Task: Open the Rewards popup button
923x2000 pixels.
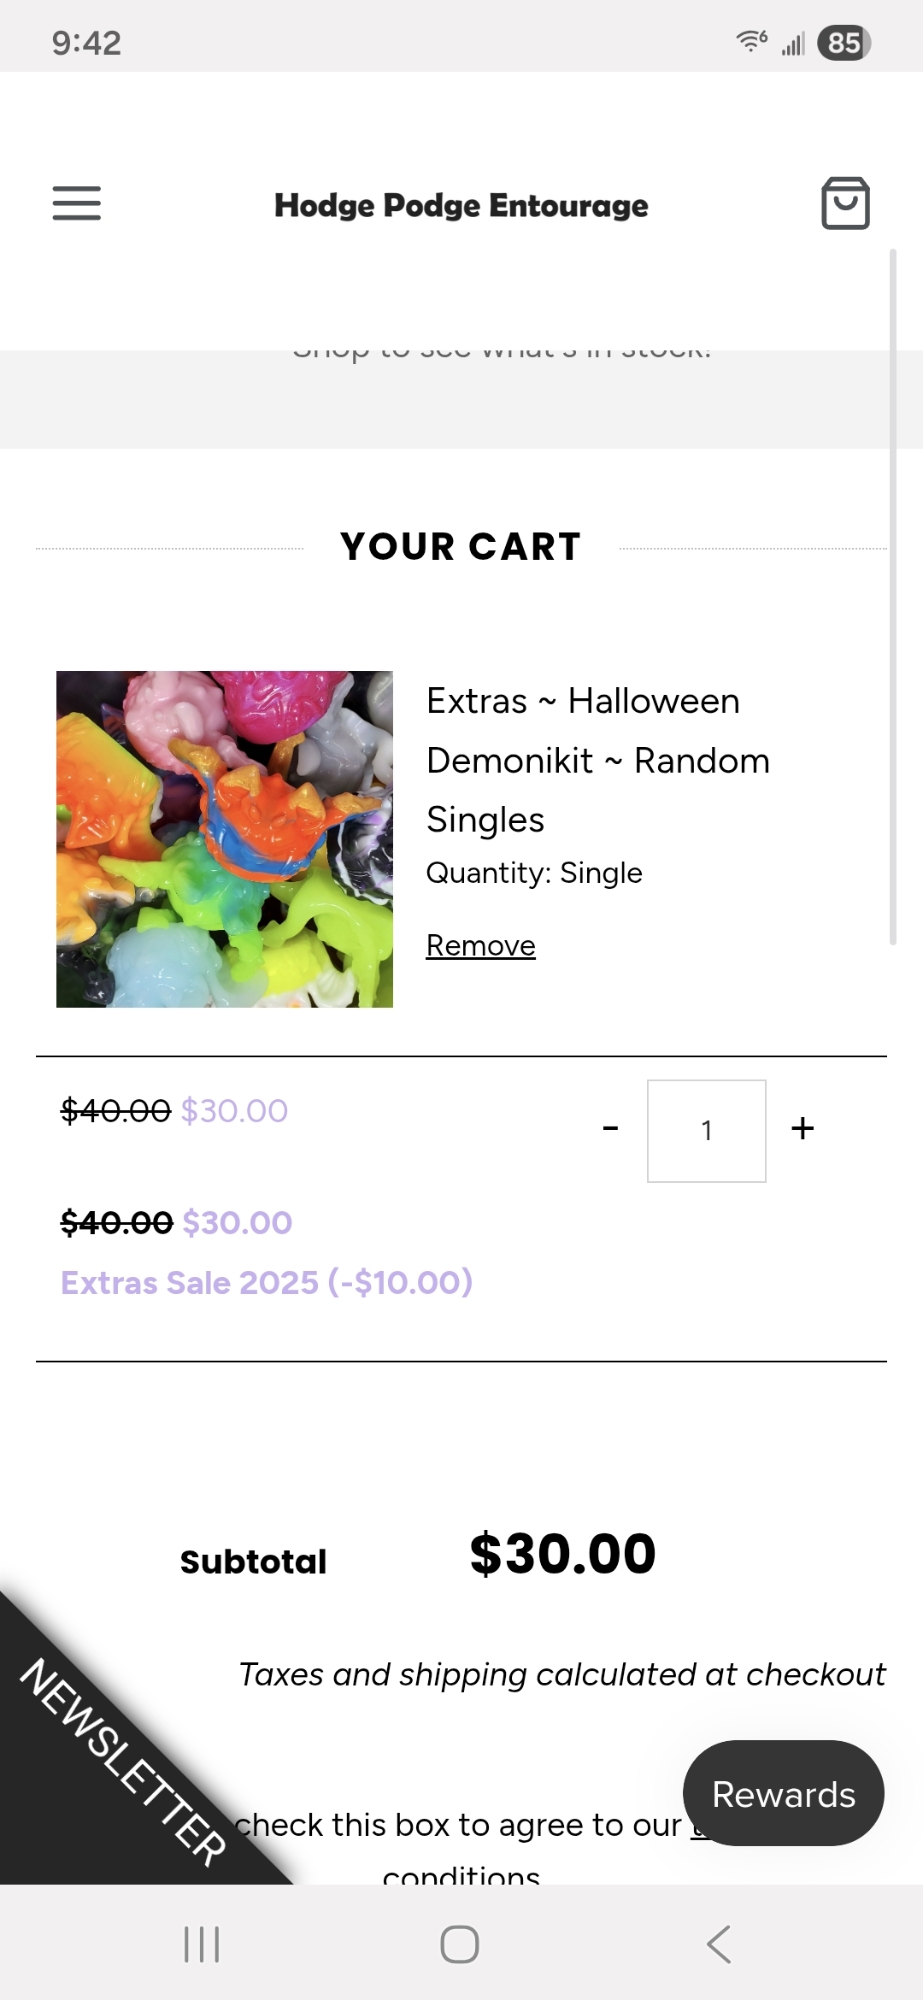Action: (x=783, y=1794)
